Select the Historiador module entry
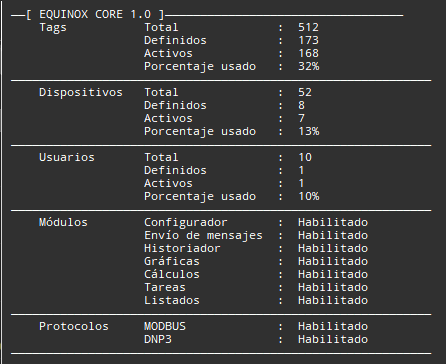The image size is (446, 364). point(182,248)
